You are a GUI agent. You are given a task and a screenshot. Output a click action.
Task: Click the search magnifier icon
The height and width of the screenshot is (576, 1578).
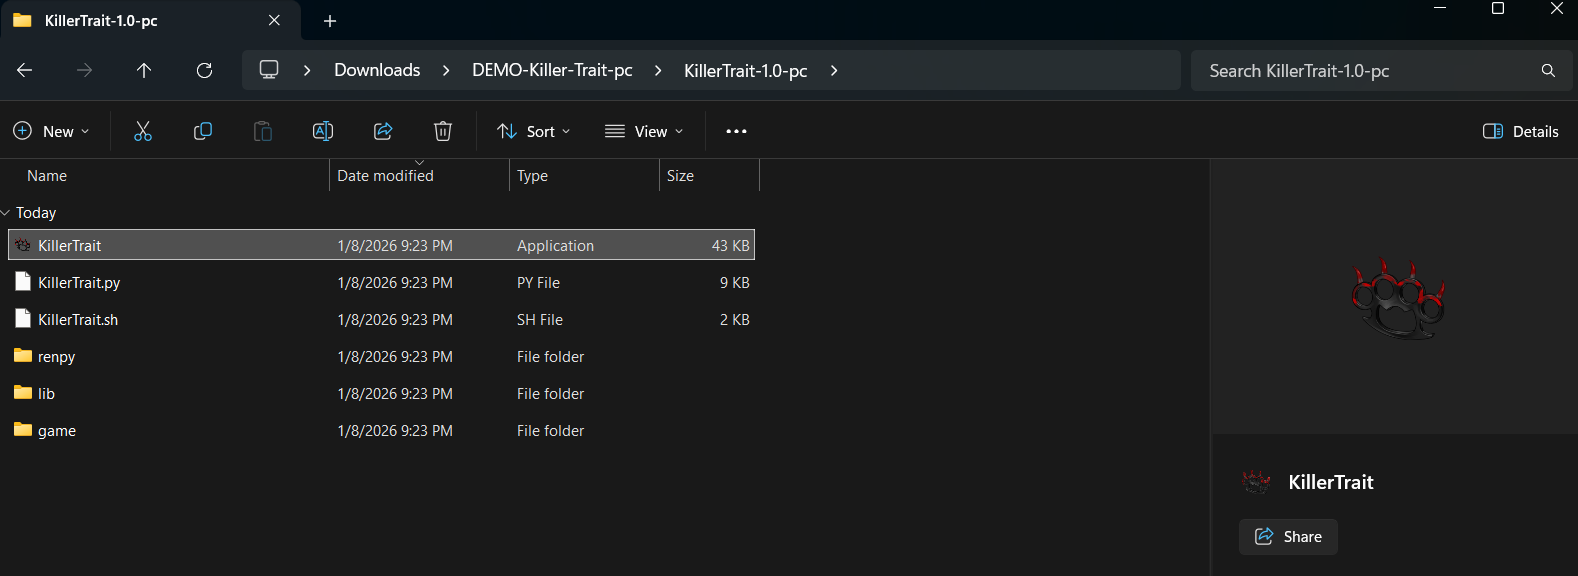pos(1548,71)
